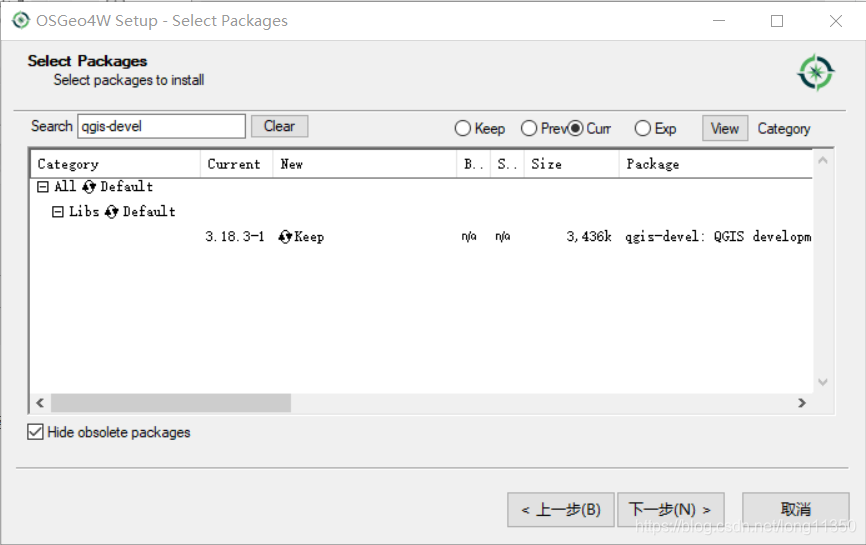Close the OSGeo4W Setup window
The height and width of the screenshot is (545, 866).
(x=836, y=21)
